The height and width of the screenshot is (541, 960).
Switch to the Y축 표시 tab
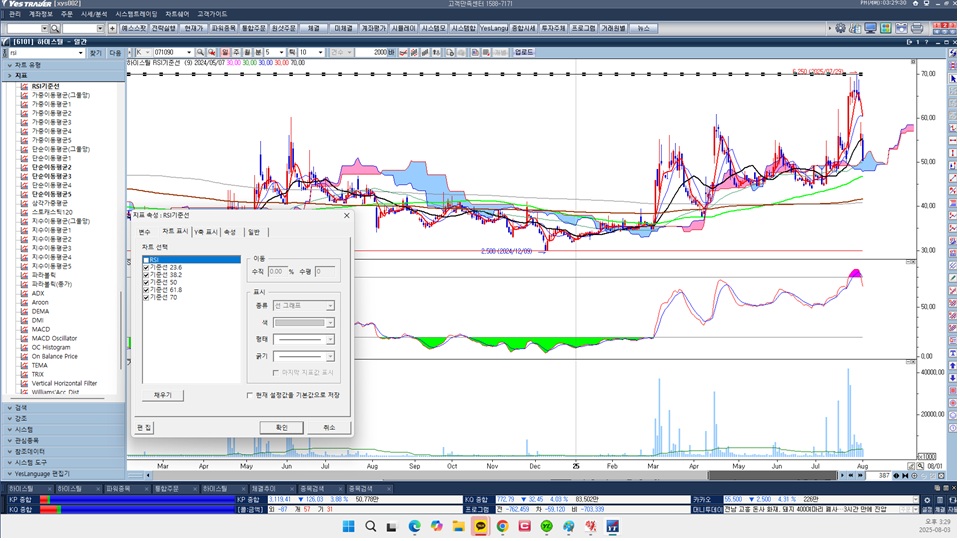click(204, 232)
